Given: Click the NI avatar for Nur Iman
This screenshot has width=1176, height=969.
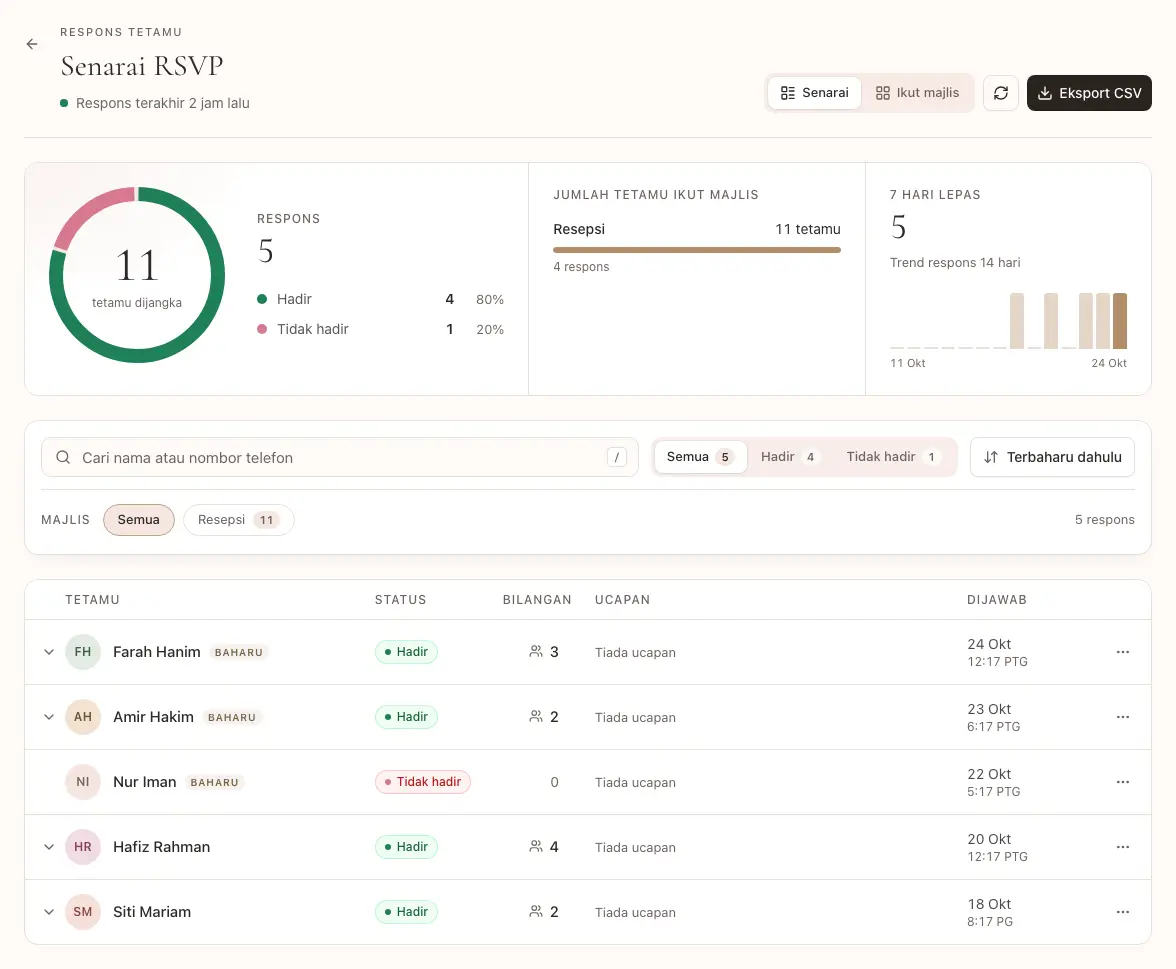Looking at the screenshot, I should (x=82, y=782).
